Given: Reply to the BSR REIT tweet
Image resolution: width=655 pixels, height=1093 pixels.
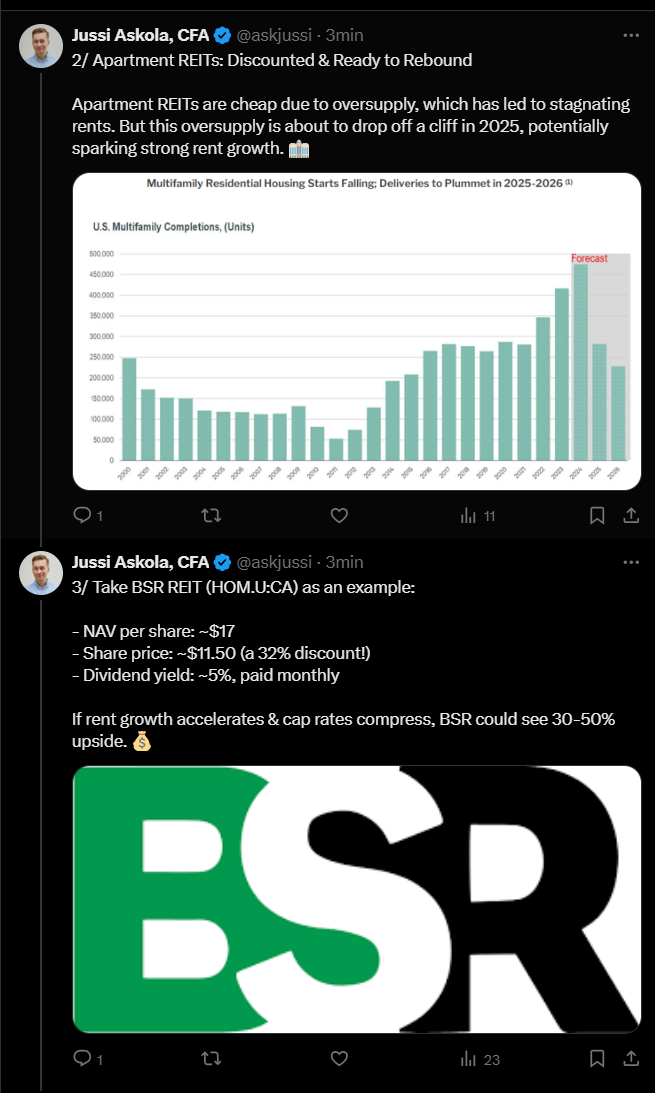Looking at the screenshot, I should point(83,1059).
